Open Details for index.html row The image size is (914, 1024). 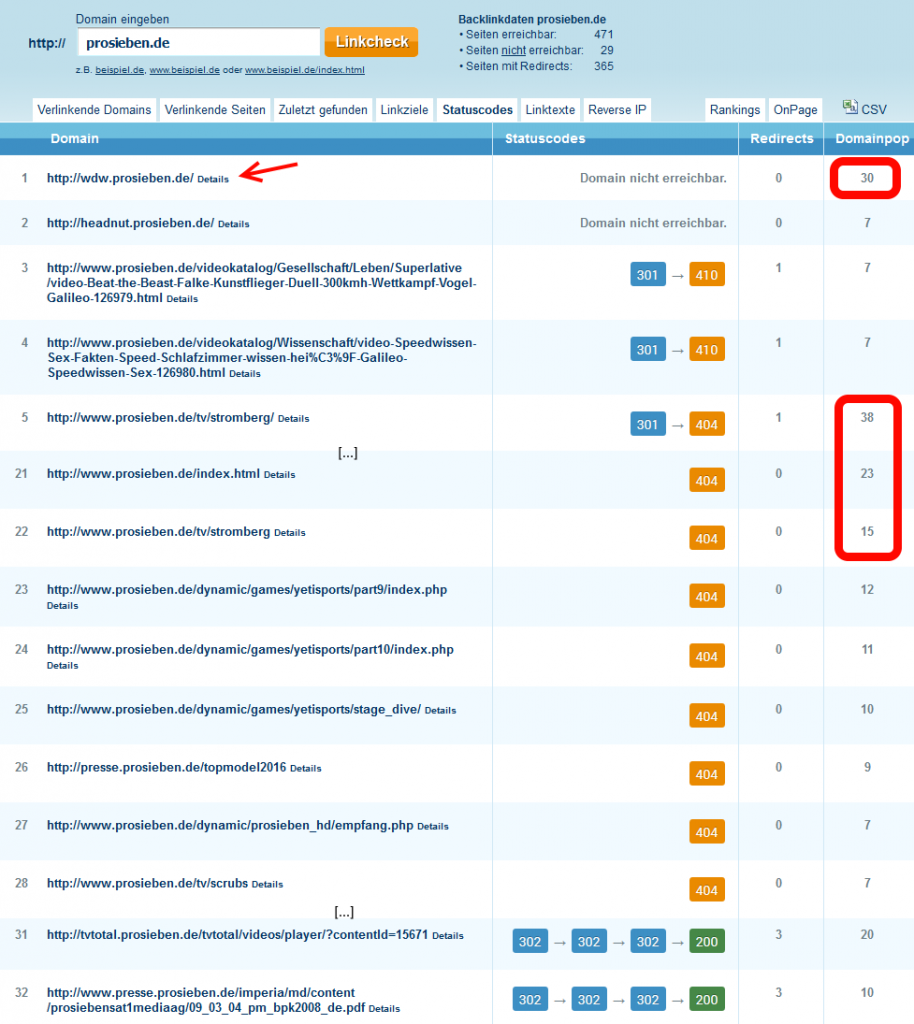tap(279, 475)
